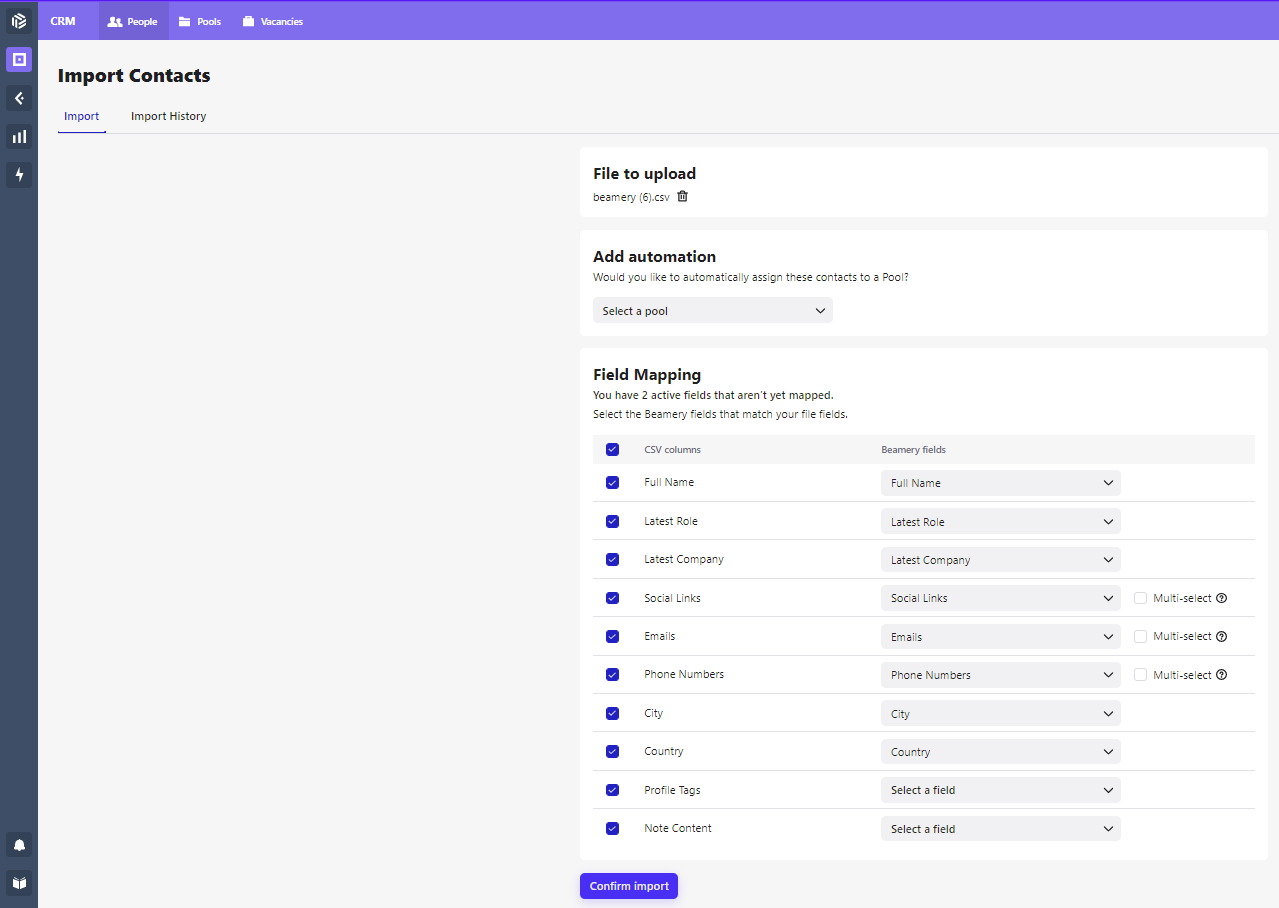The height and width of the screenshot is (908, 1279).
Task: Open the Latest Company field mapping dropdown
Action: pos(1000,559)
